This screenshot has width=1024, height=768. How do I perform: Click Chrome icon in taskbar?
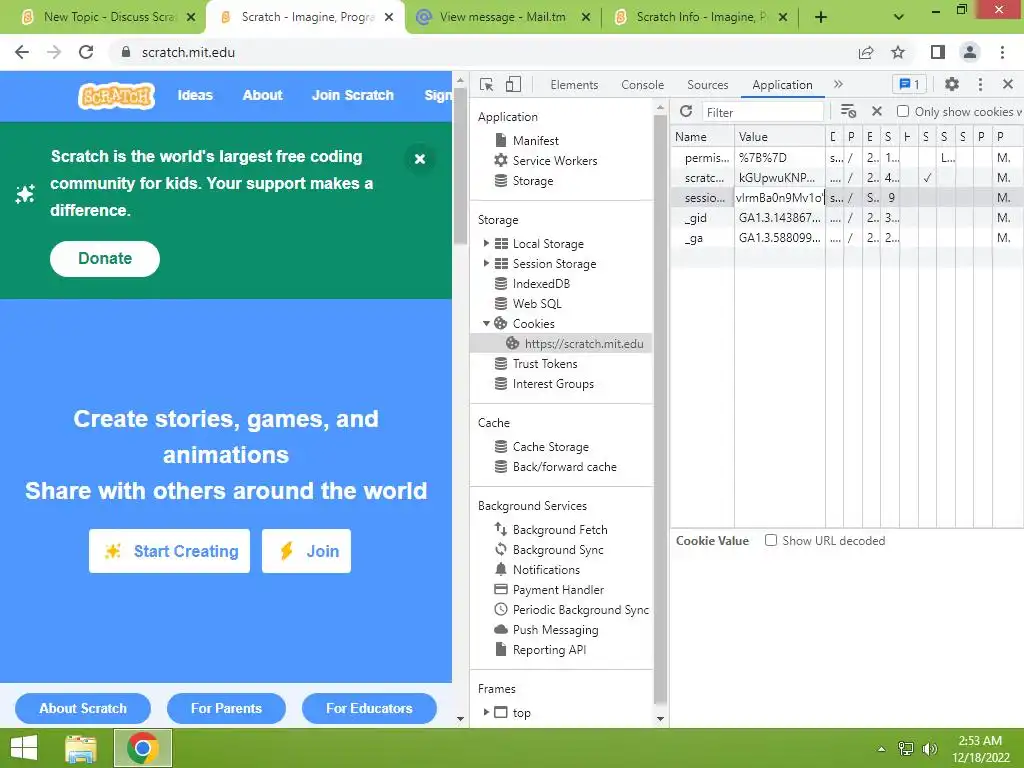click(x=143, y=748)
